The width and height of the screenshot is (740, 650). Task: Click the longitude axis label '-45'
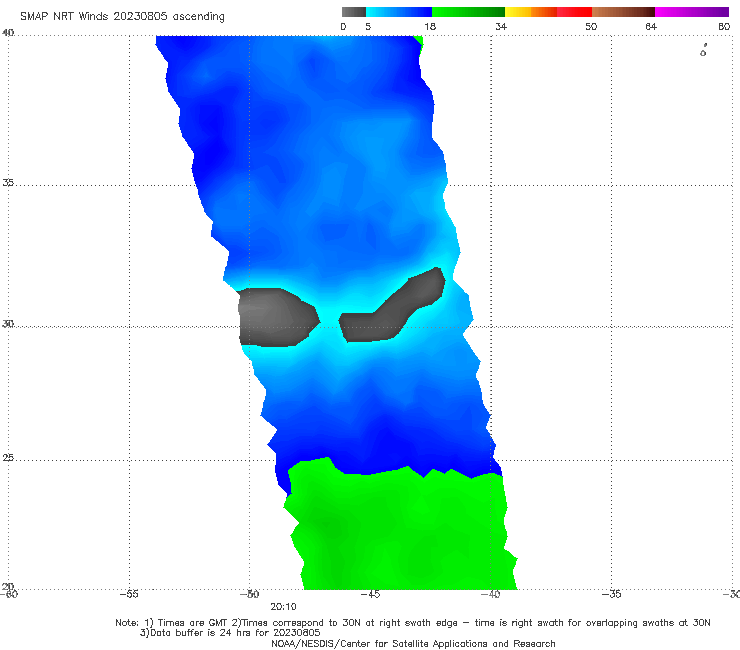[370, 594]
